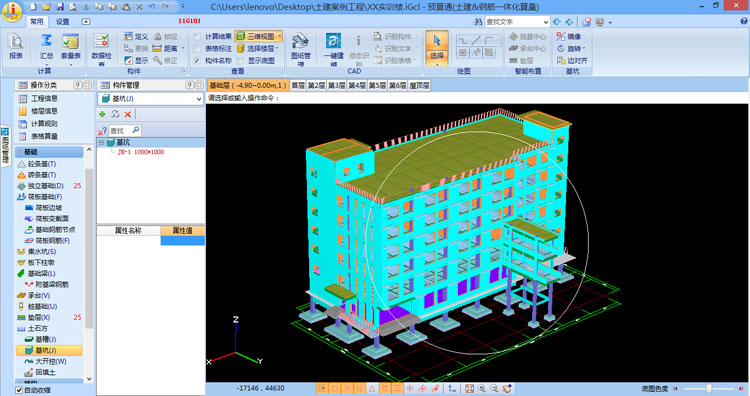Click the 边对齐 edge align tool
Image resolution: width=750 pixels, height=396 pixels.
[x=572, y=61]
